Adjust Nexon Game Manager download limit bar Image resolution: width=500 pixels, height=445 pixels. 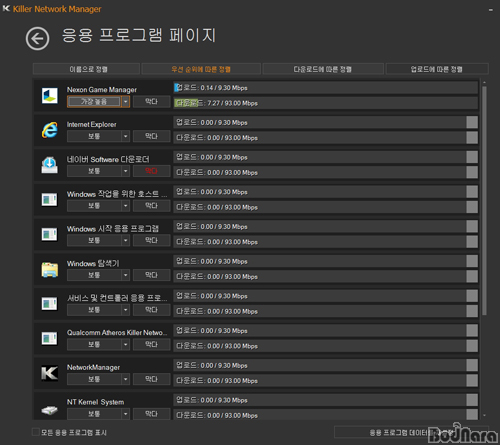point(325,103)
